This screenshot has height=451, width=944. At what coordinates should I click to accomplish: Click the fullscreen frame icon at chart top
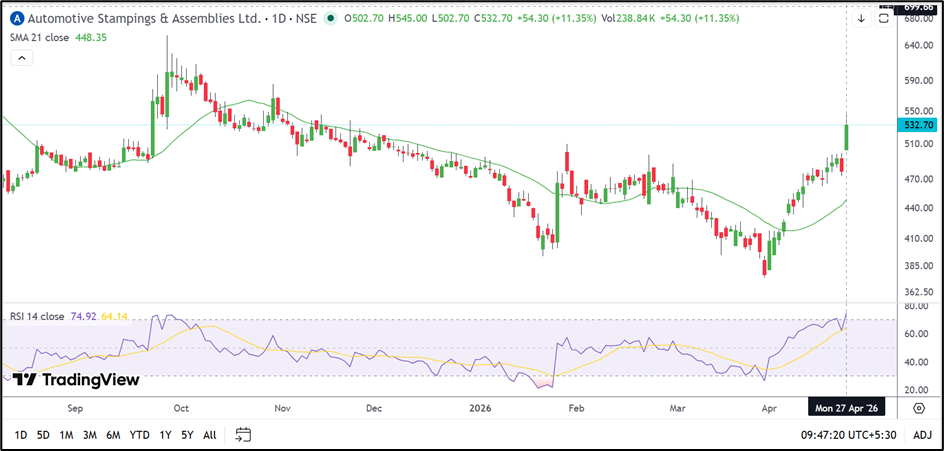point(882,18)
